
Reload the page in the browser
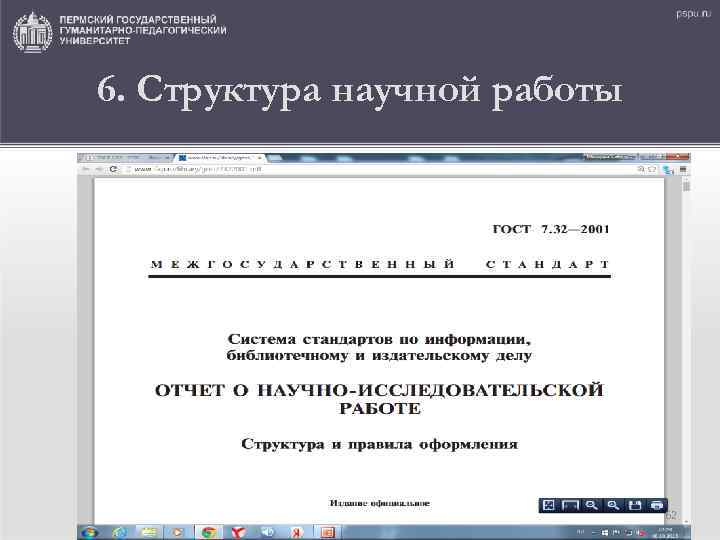(113, 169)
